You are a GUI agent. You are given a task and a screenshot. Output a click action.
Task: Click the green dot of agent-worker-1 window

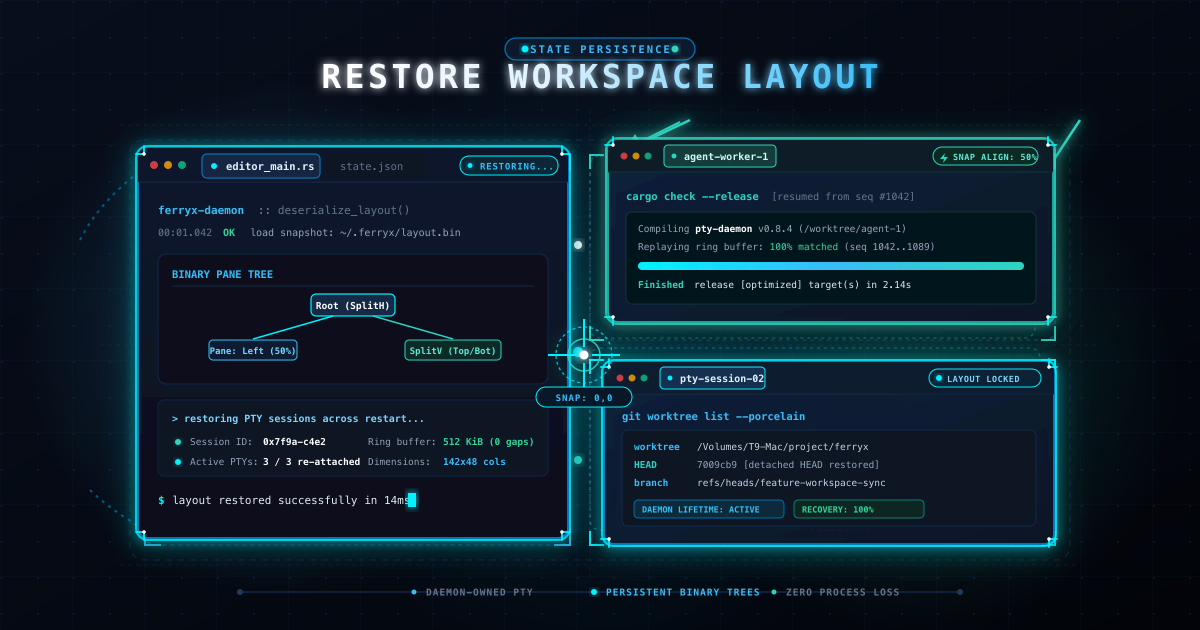(x=648, y=156)
